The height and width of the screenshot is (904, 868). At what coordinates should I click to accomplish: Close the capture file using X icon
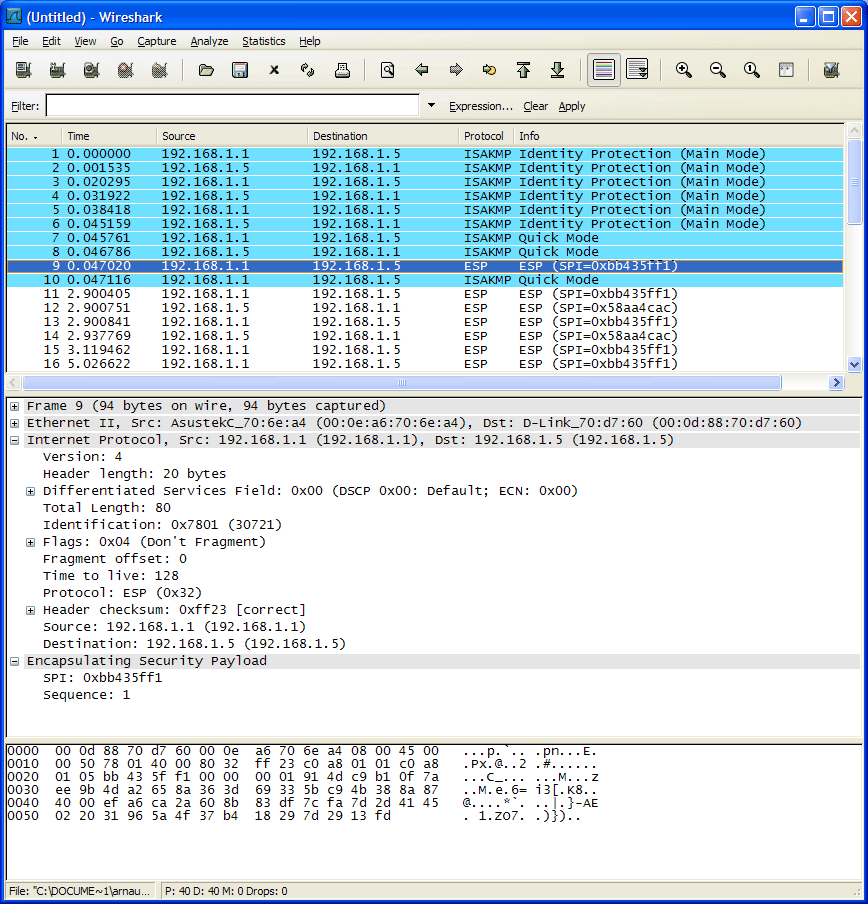point(274,70)
